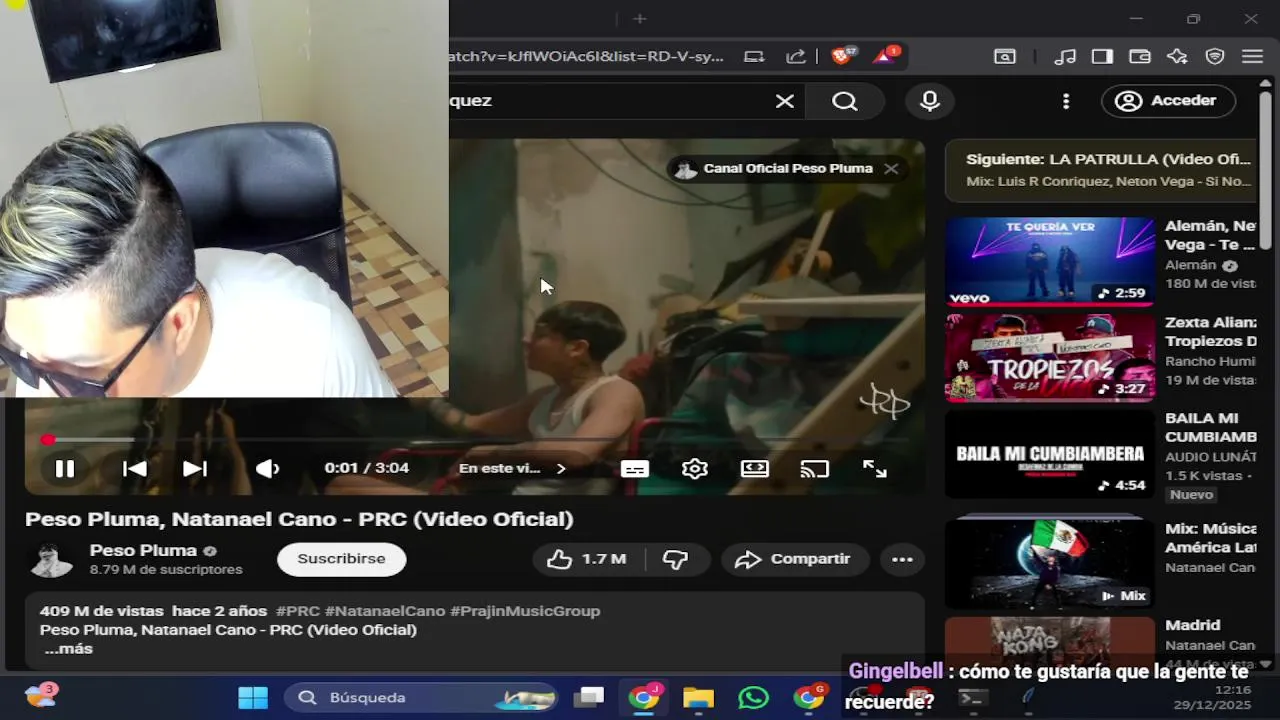Toggle subtitles with the captions icon
The height and width of the screenshot is (720, 1280).
(635, 468)
